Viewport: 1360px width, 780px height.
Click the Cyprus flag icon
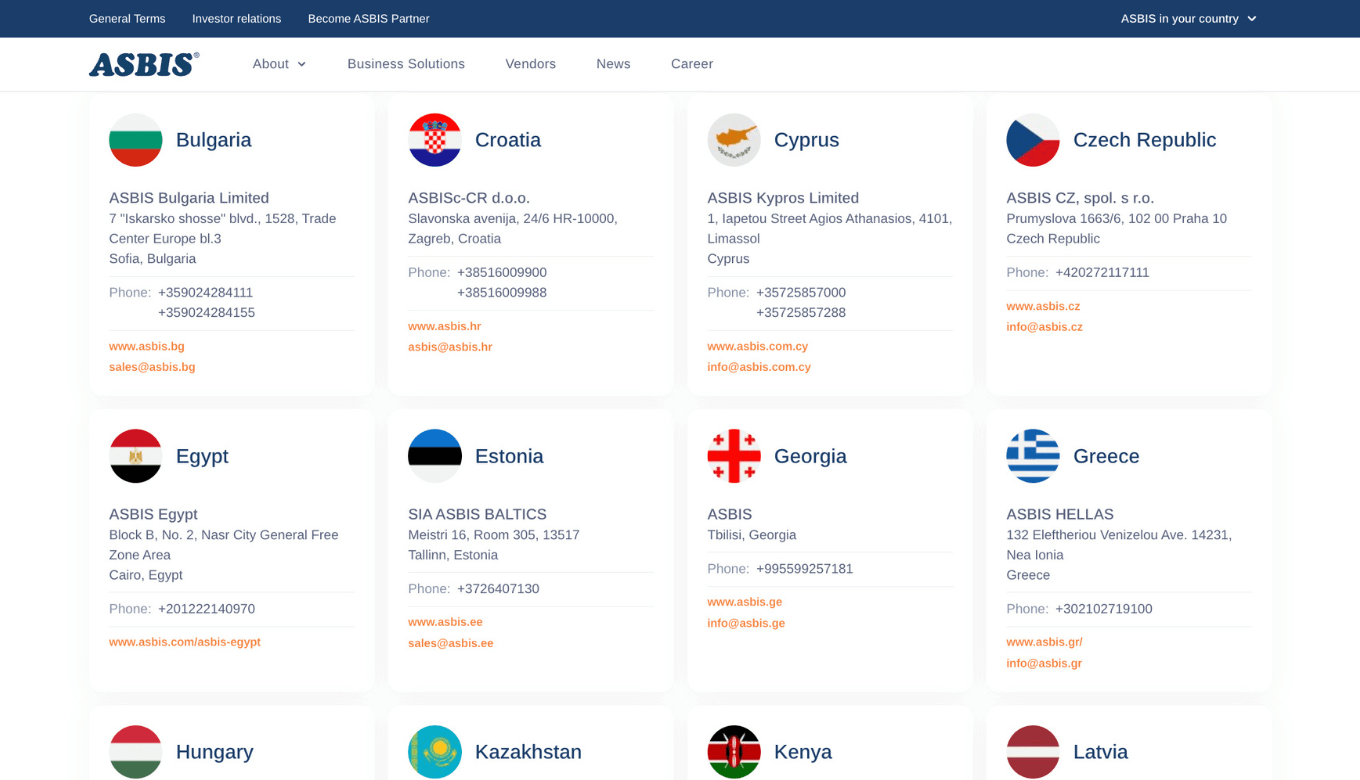tap(734, 140)
